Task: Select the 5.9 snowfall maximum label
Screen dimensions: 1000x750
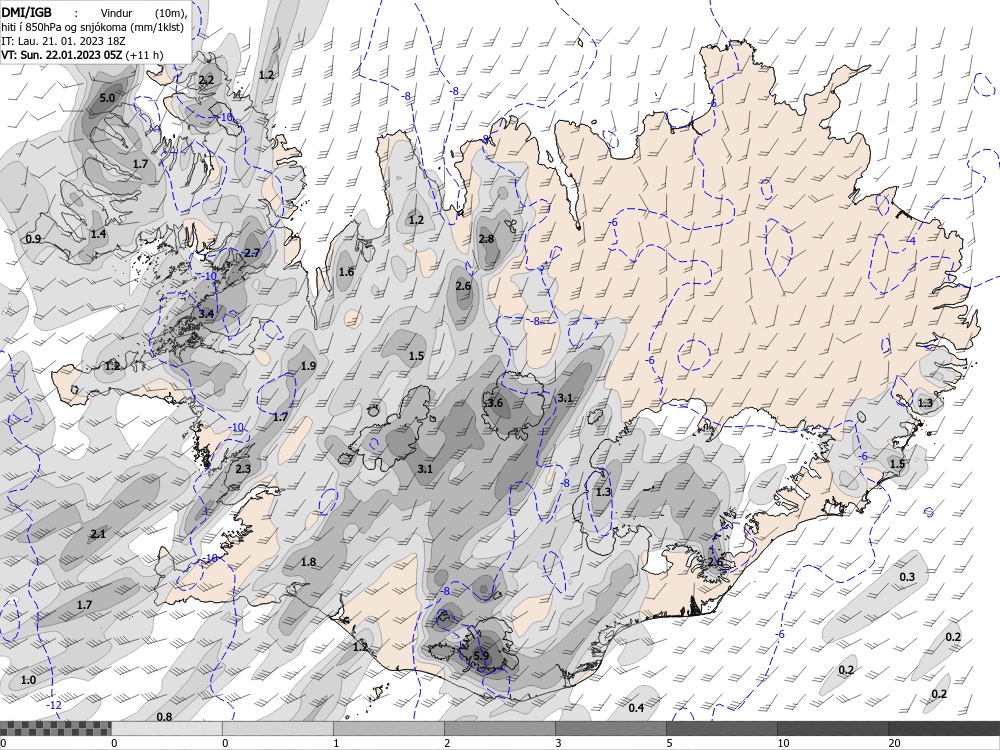Action: click(x=482, y=656)
